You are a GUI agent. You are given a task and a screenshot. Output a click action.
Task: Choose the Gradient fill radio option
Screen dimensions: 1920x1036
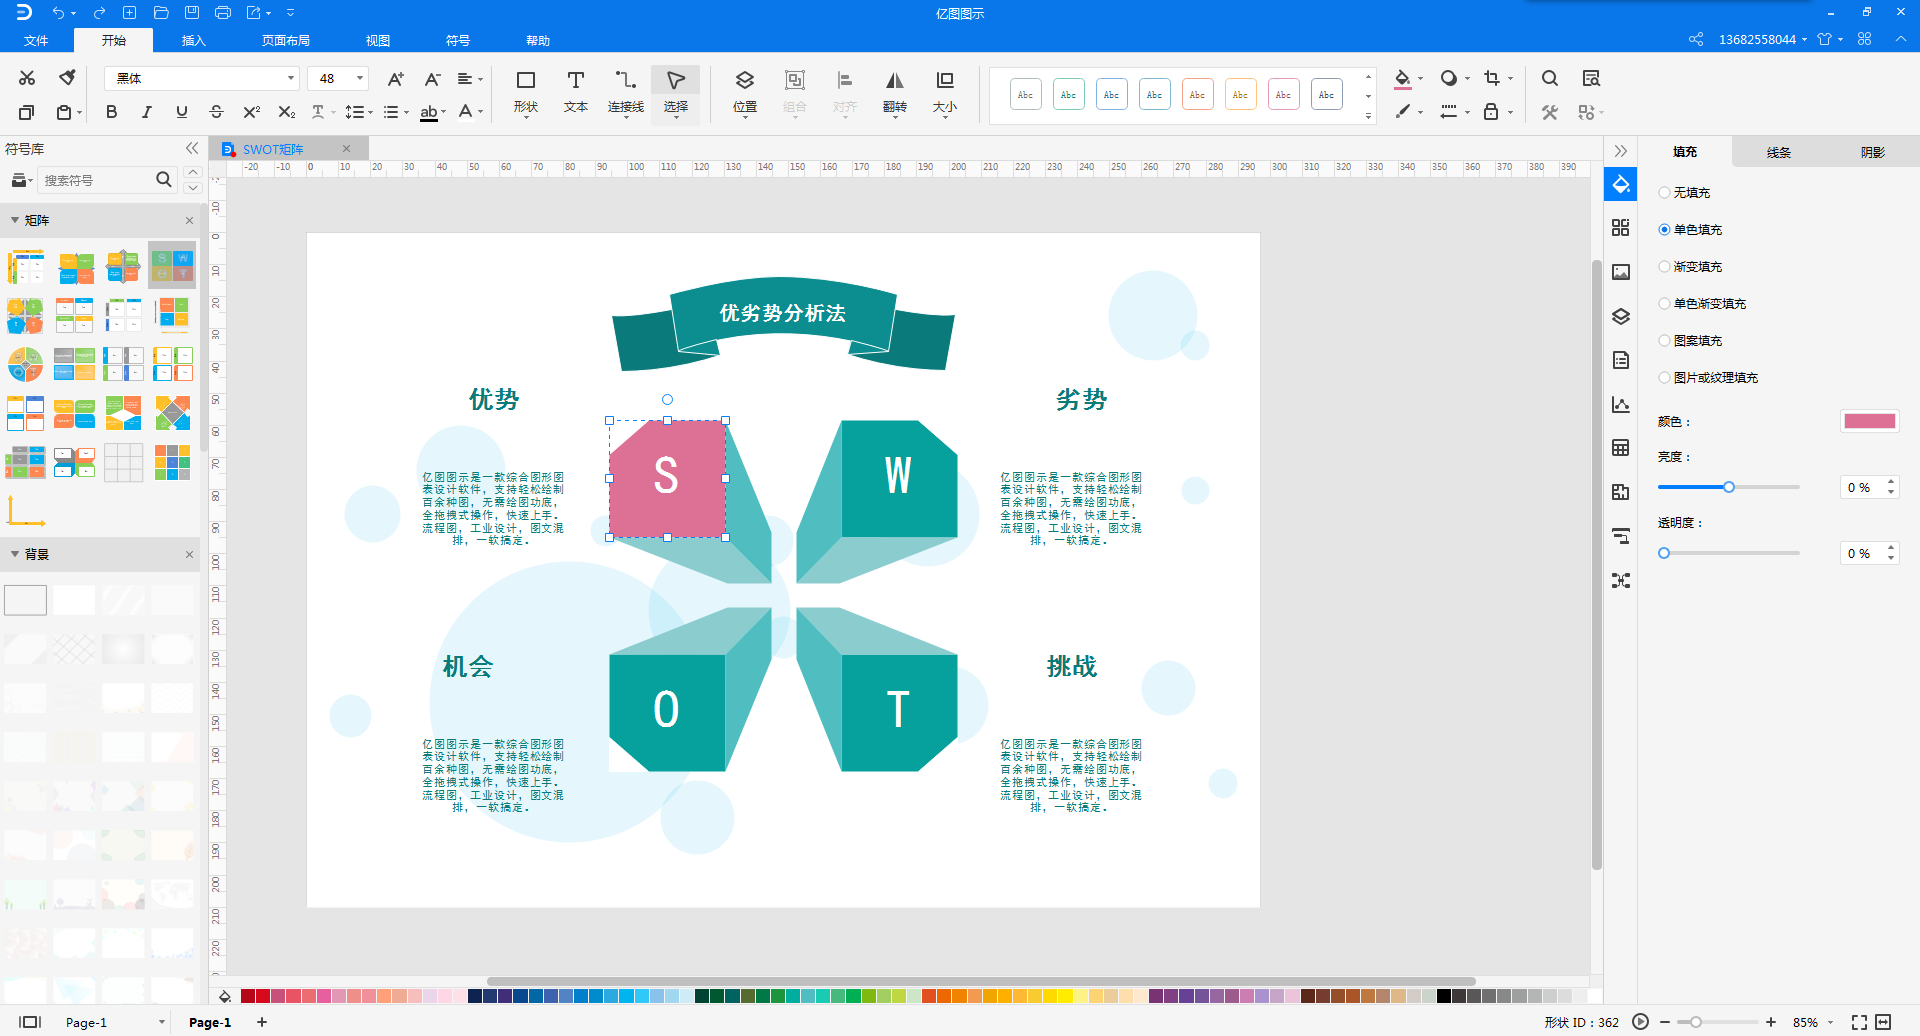click(x=1664, y=267)
